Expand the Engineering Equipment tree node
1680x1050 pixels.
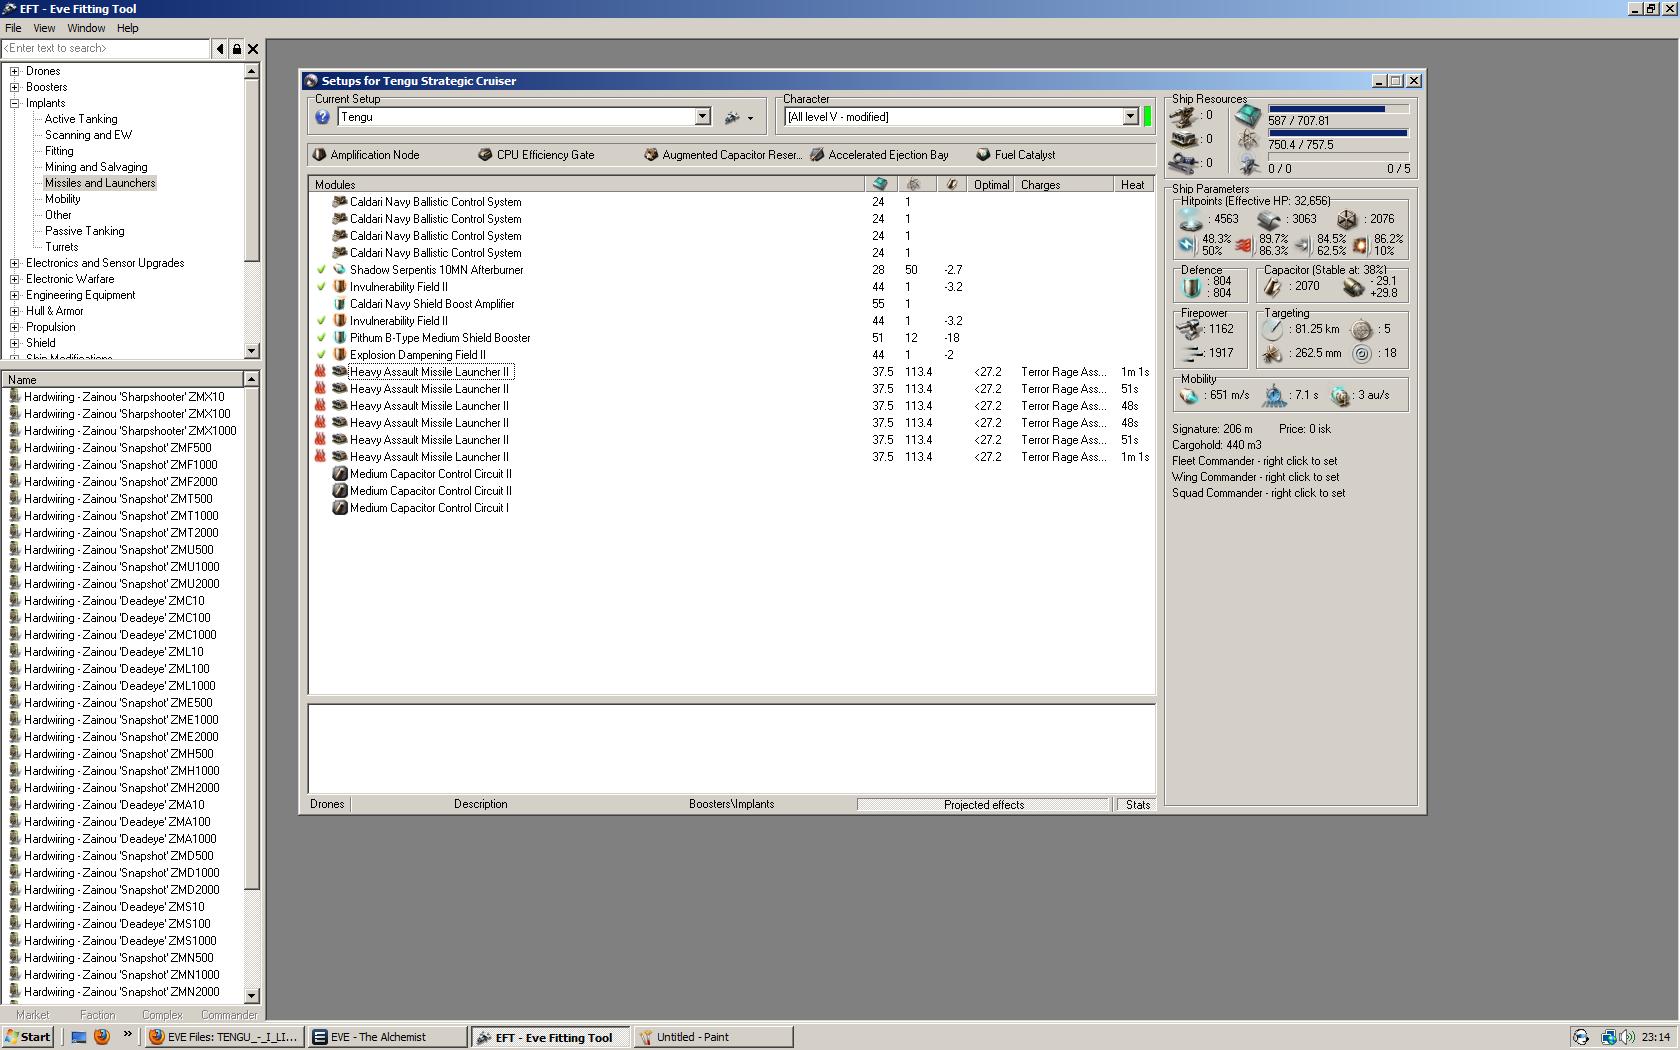click(14, 295)
